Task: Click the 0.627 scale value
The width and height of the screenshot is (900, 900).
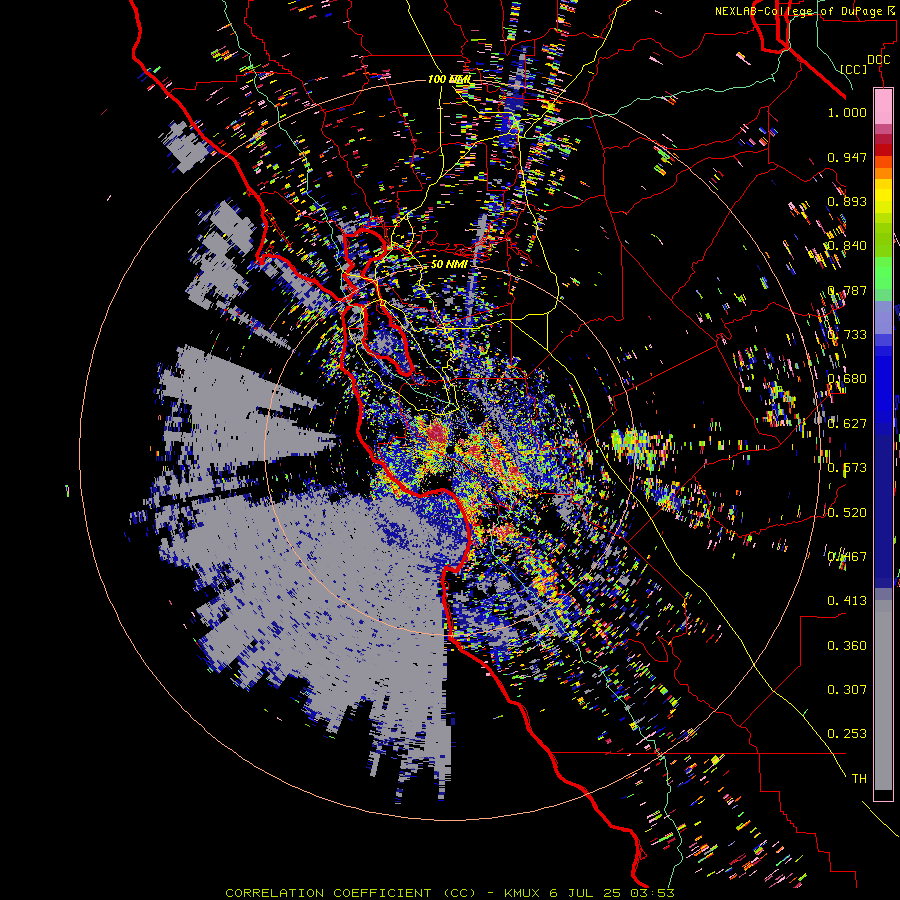Action: click(847, 424)
